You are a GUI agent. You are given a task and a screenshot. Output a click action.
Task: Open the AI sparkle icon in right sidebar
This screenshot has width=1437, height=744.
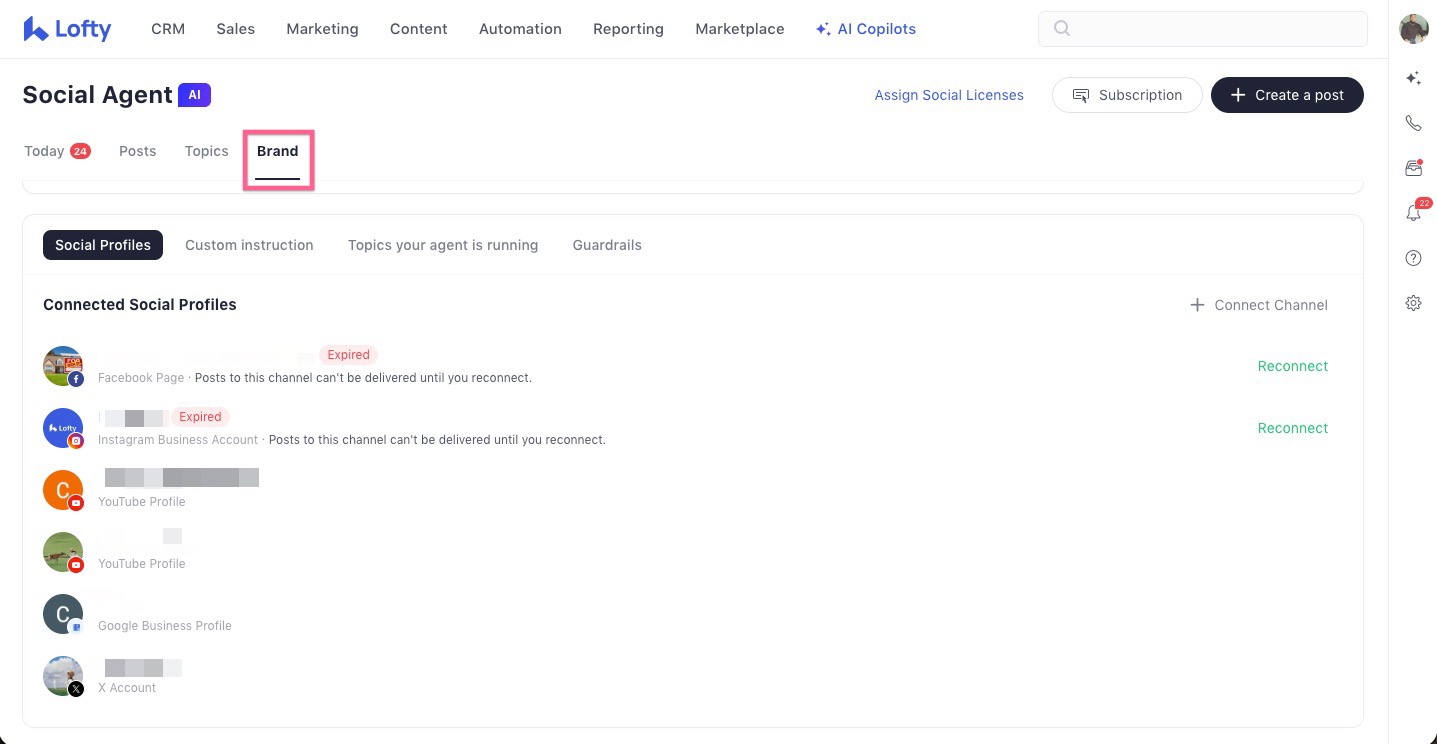pos(1413,78)
